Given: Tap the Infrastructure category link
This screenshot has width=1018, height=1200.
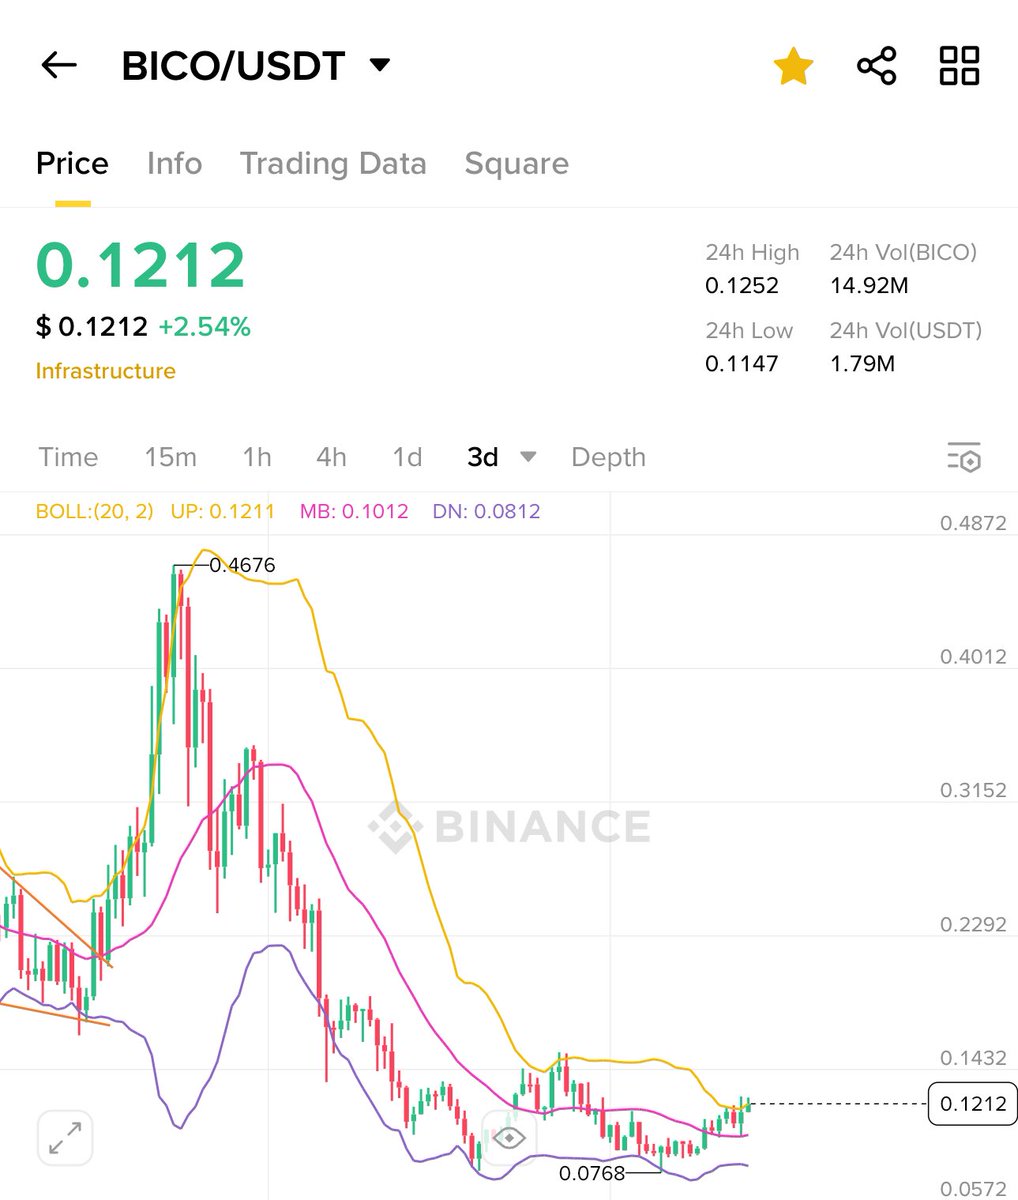Looking at the screenshot, I should click(x=105, y=371).
